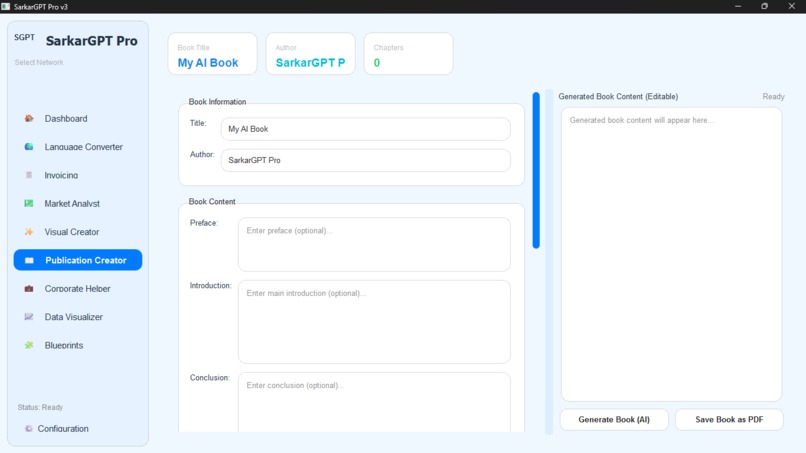Go to the Invoicing section
This screenshot has height=453, width=806.
tap(78, 175)
